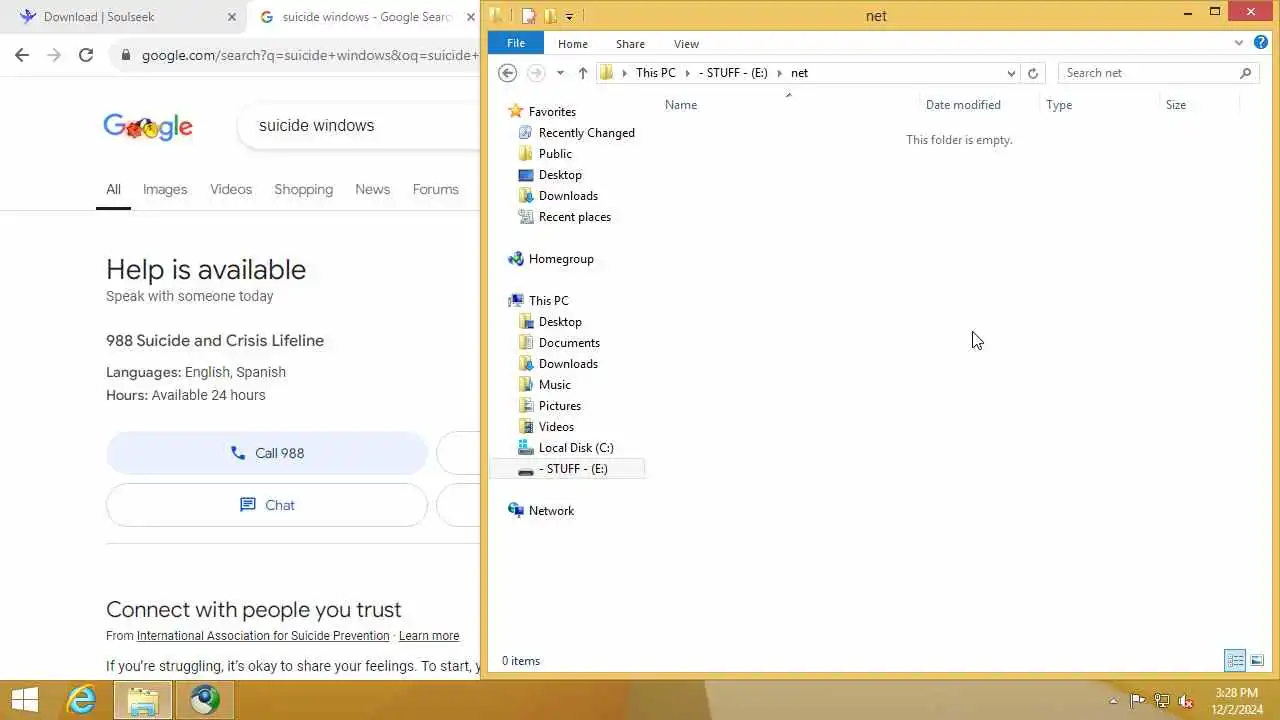Switch to Forums search tab
1280x720 pixels.
[435, 189]
